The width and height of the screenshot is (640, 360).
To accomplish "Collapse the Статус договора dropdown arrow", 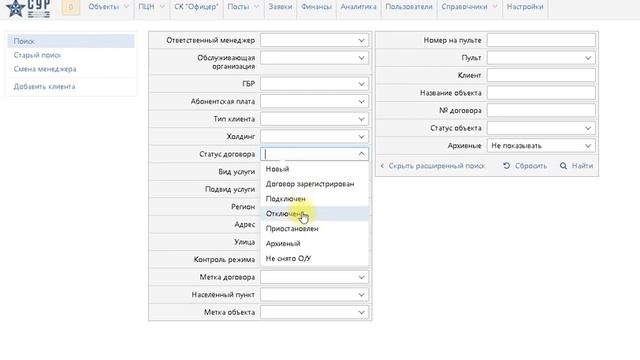I will [x=361, y=154].
